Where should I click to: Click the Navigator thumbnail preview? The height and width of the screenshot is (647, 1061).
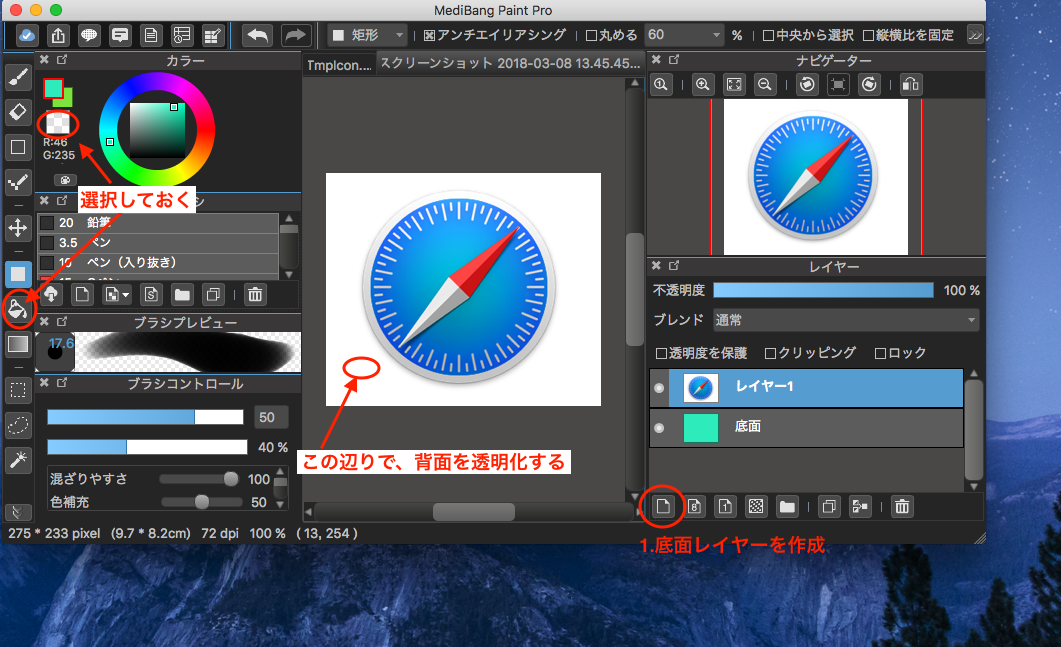(815, 177)
